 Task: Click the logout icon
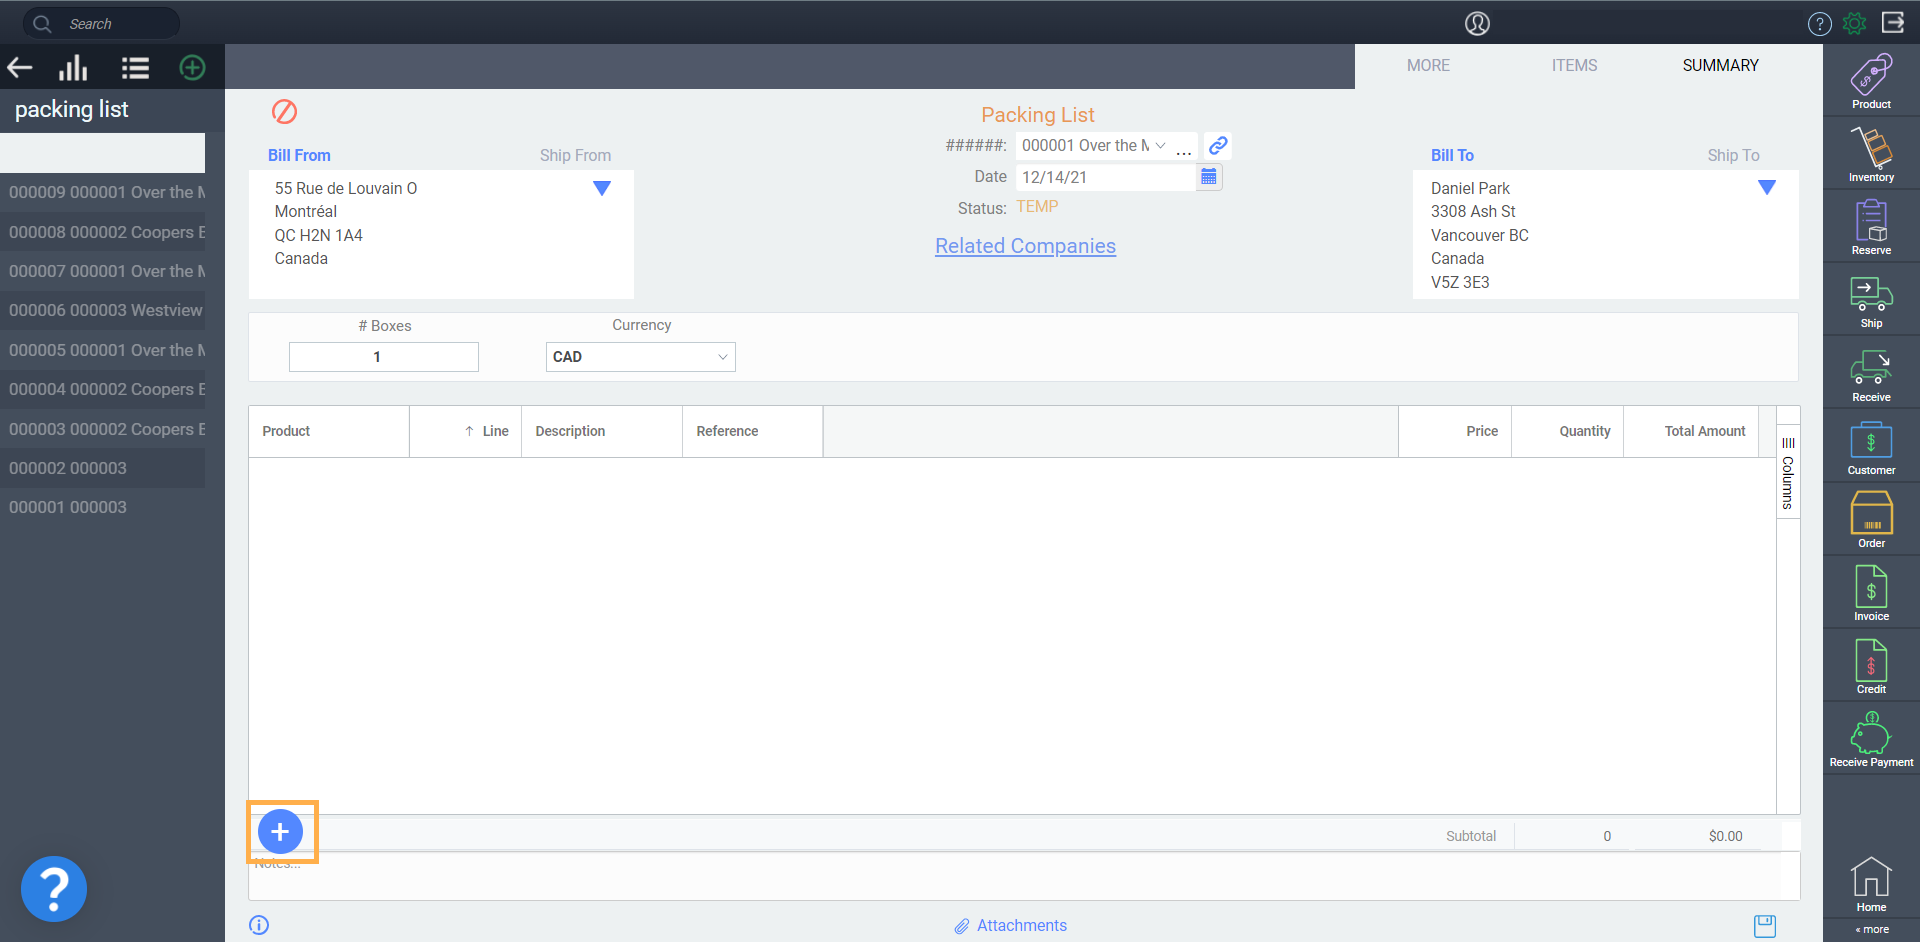coord(1893,22)
